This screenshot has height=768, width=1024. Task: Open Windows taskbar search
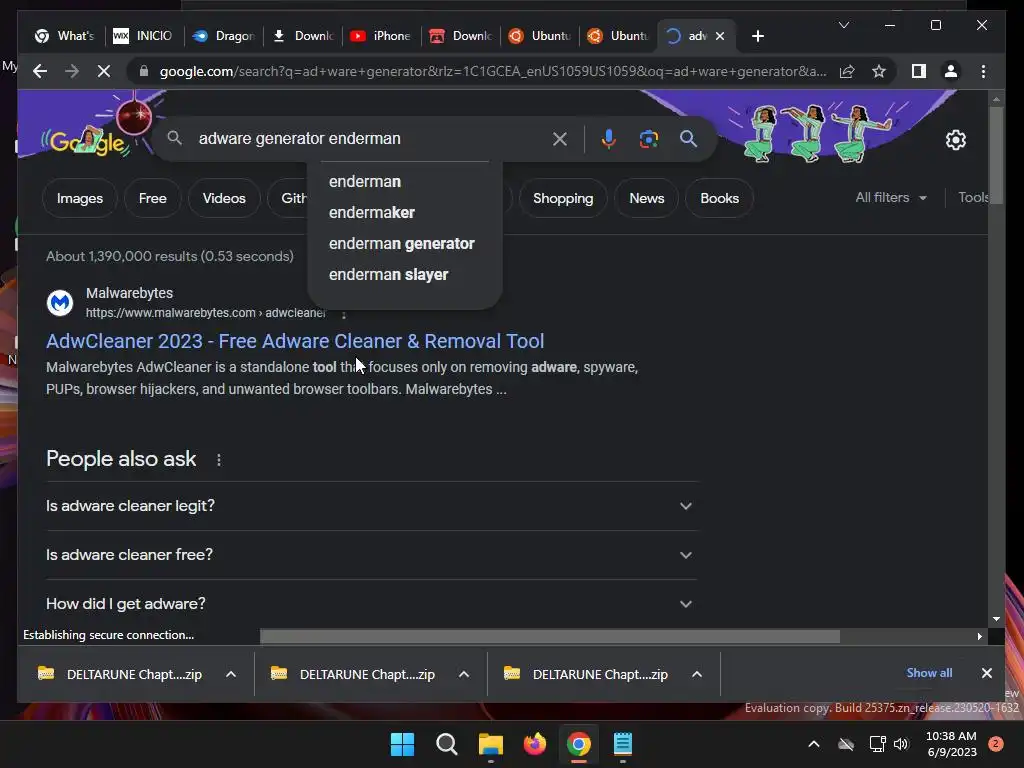point(447,744)
